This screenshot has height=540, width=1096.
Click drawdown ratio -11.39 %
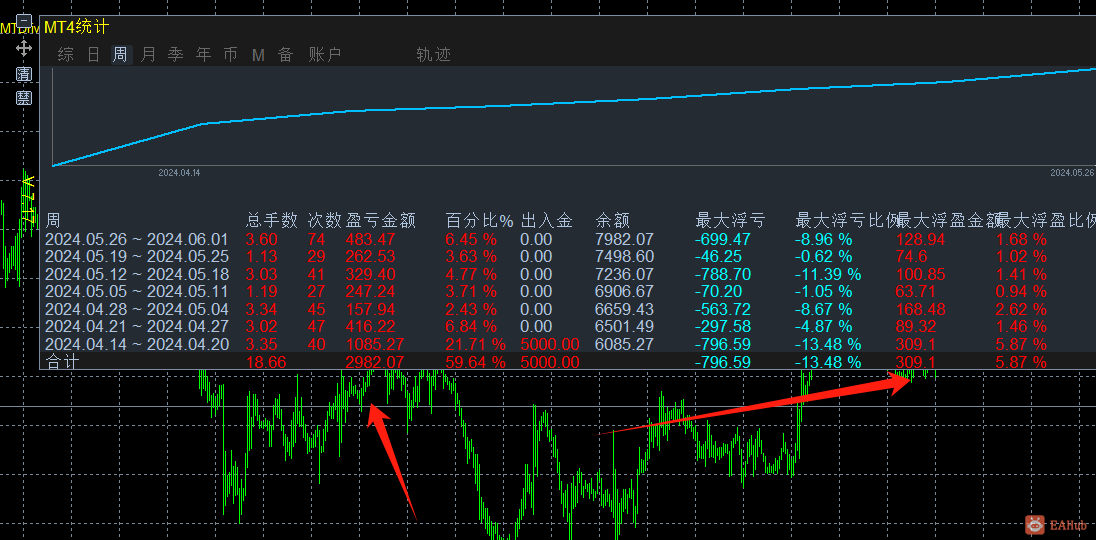828,275
